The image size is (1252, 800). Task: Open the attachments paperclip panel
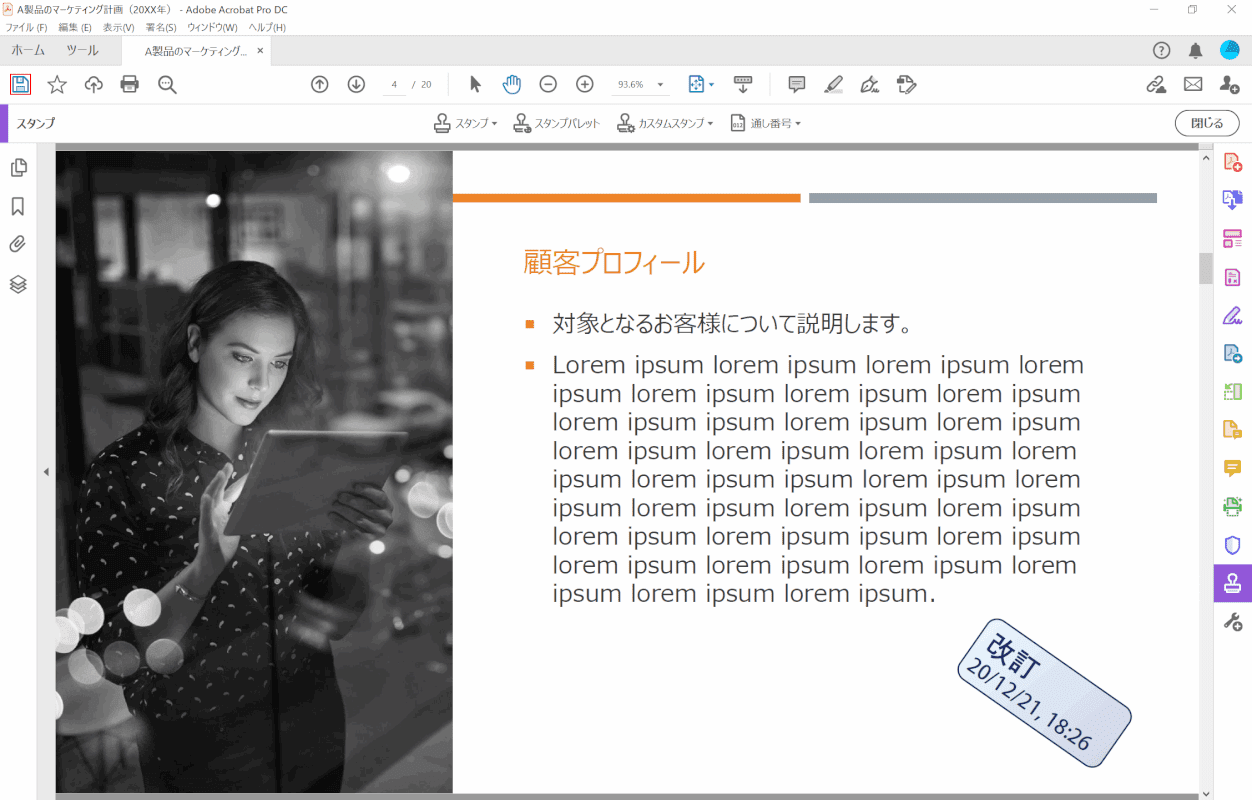pyautogui.click(x=18, y=245)
